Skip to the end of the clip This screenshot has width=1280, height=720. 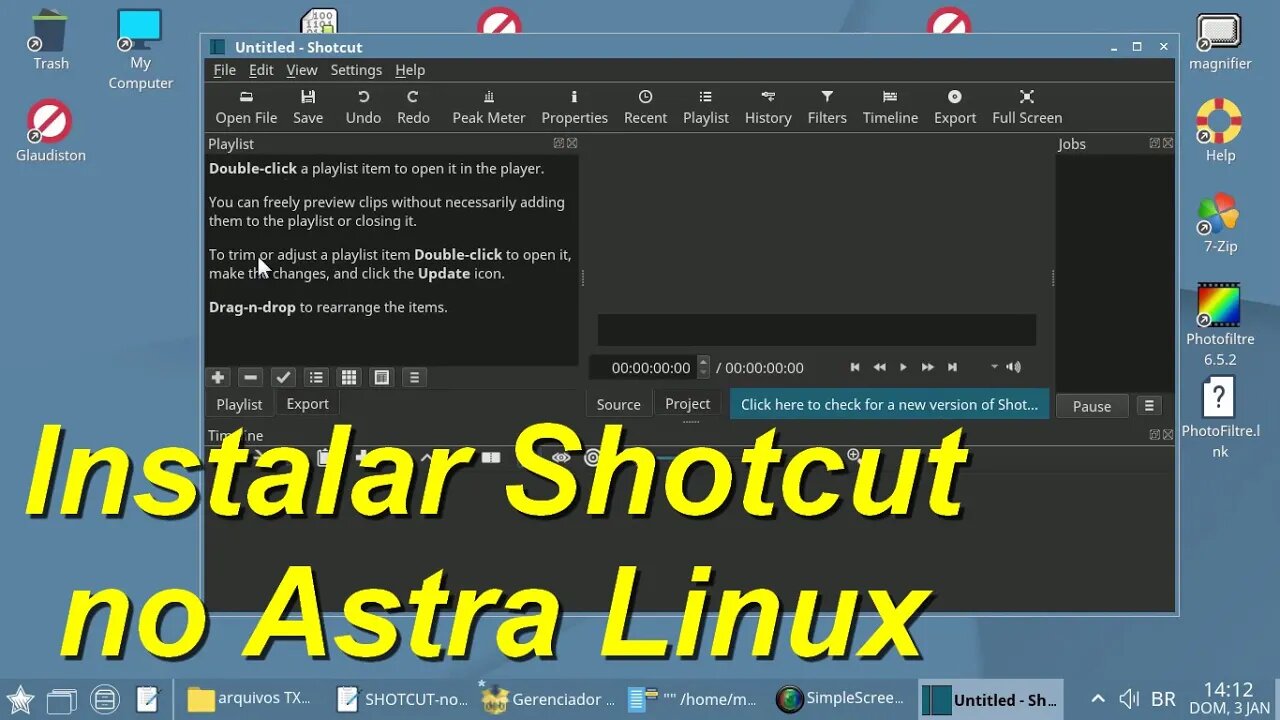tap(952, 367)
